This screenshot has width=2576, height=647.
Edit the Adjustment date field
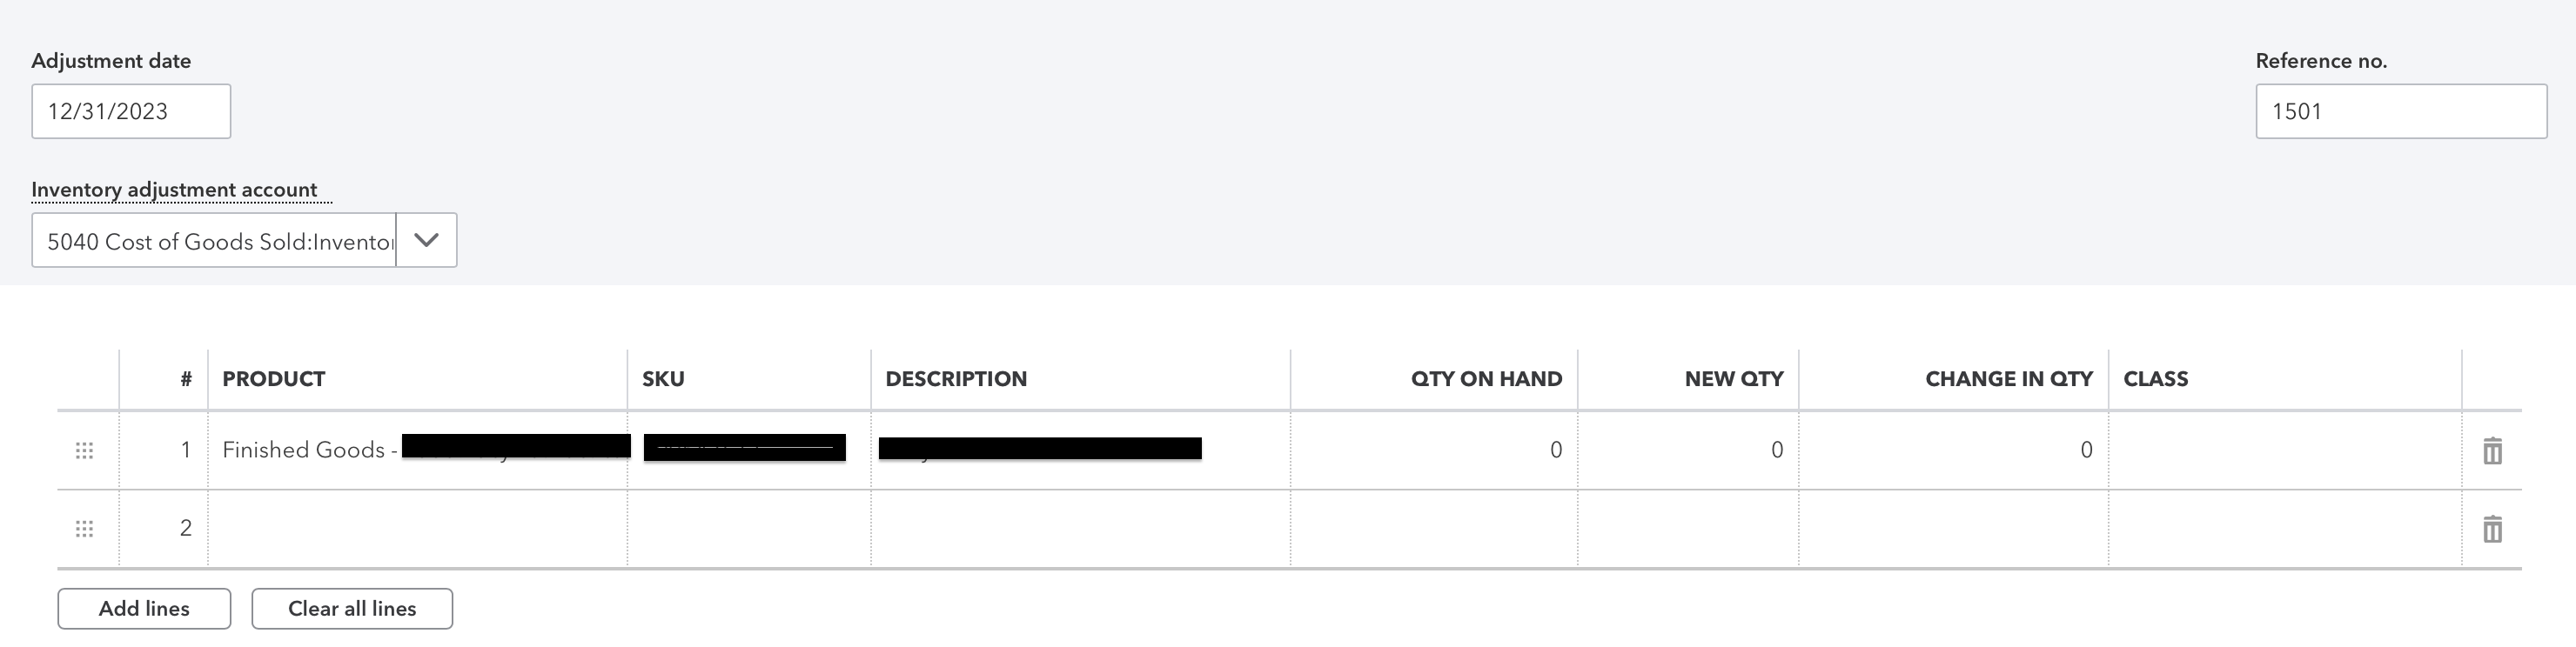click(131, 112)
